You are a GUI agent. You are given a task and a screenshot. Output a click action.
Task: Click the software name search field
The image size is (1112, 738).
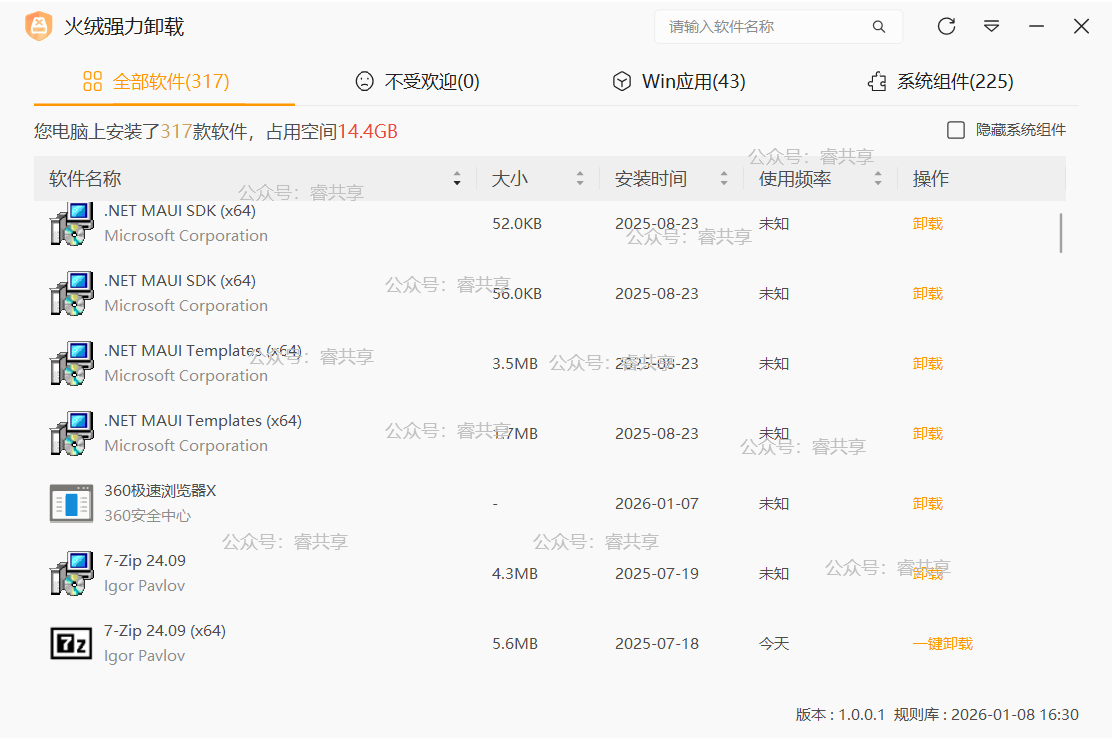[x=764, y=27]
